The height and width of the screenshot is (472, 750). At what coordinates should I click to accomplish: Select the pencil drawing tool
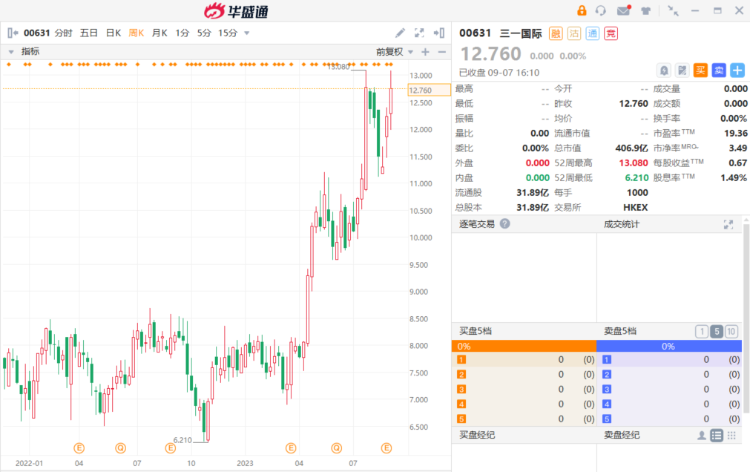tap(402, 33)
